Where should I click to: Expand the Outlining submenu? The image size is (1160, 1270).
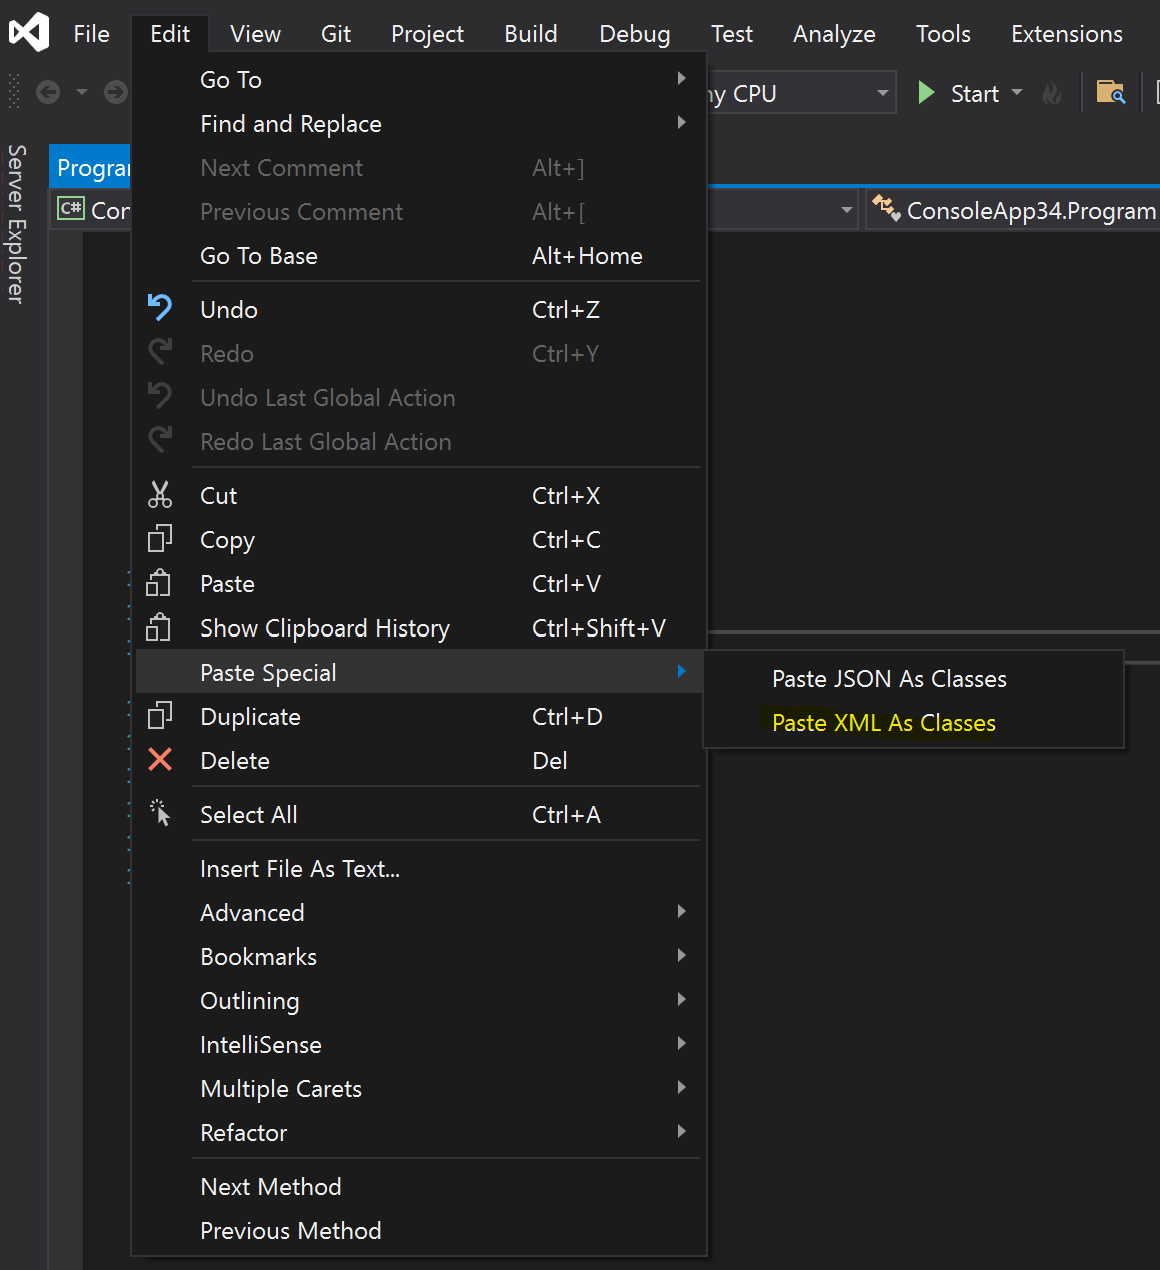pos(418,1000)
